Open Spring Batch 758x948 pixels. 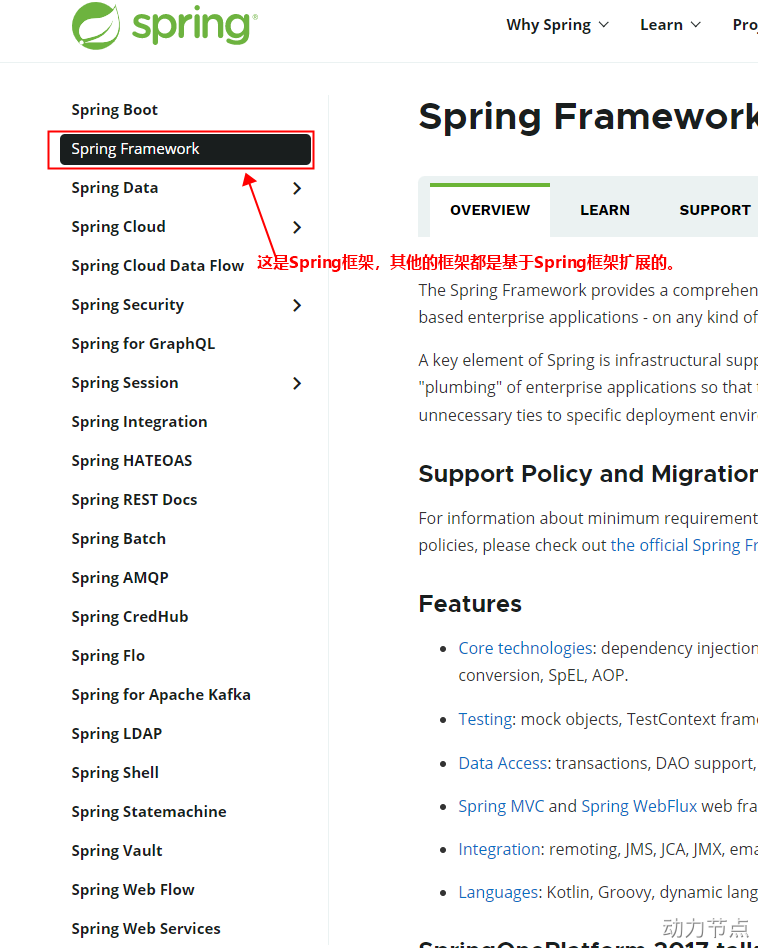pos(118,539)
